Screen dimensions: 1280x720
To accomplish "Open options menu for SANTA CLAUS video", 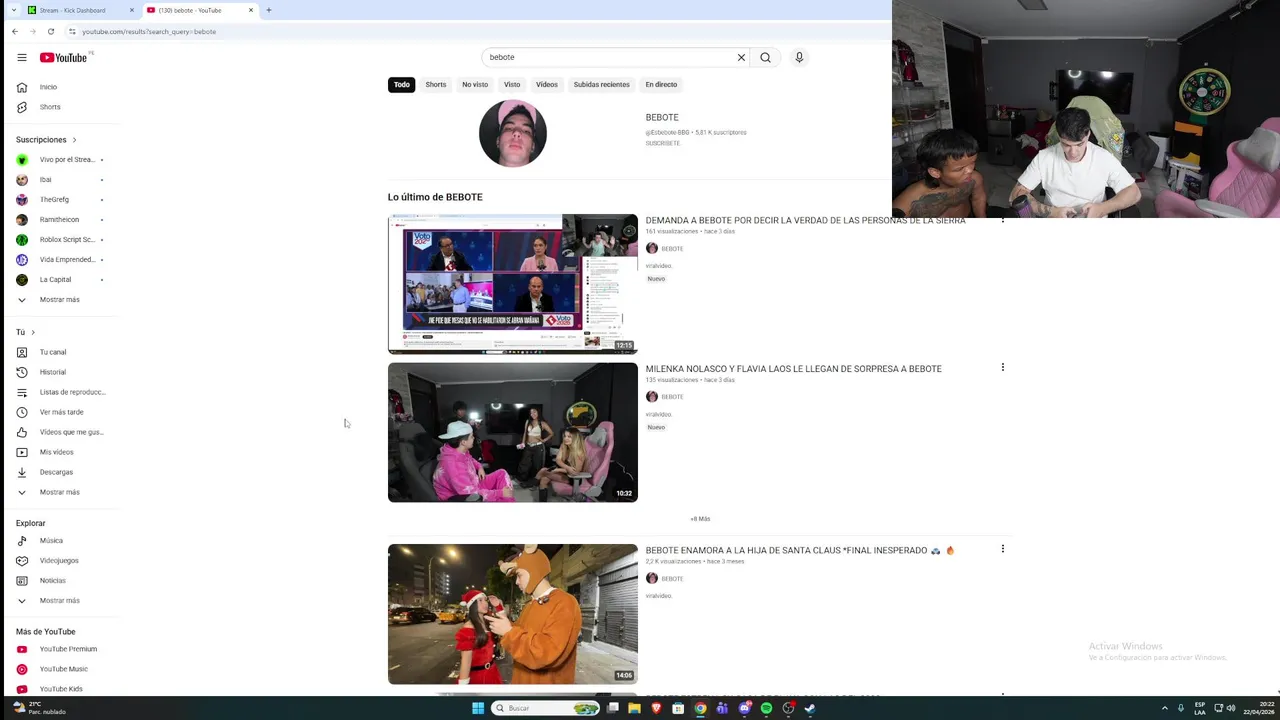I will 1002,549.
